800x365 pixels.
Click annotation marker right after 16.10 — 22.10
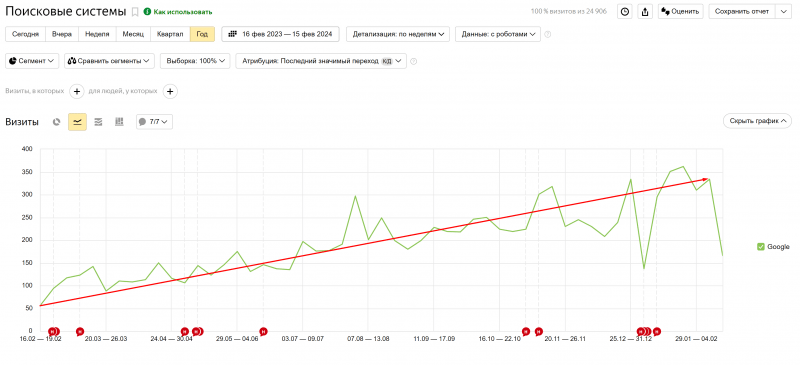pyautogui.click(x=526, y=332)
